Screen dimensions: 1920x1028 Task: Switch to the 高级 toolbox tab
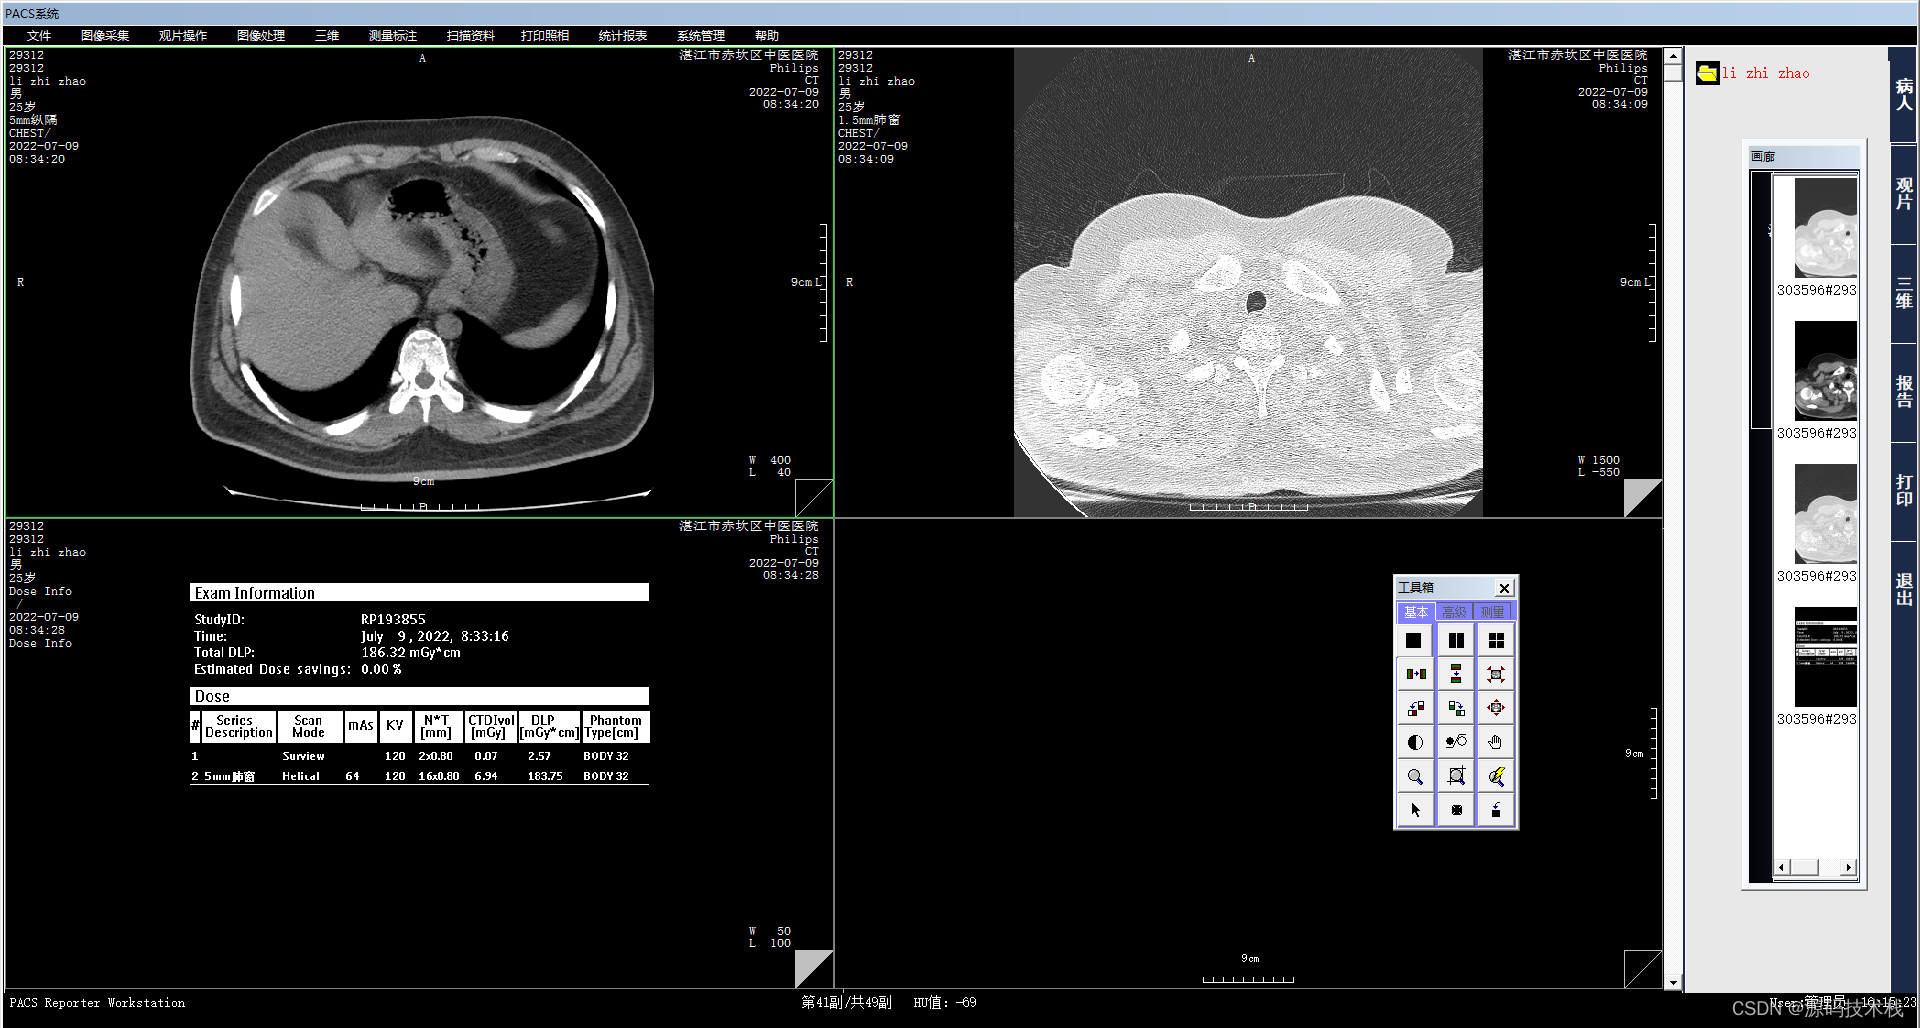[x=1454, y=612]
